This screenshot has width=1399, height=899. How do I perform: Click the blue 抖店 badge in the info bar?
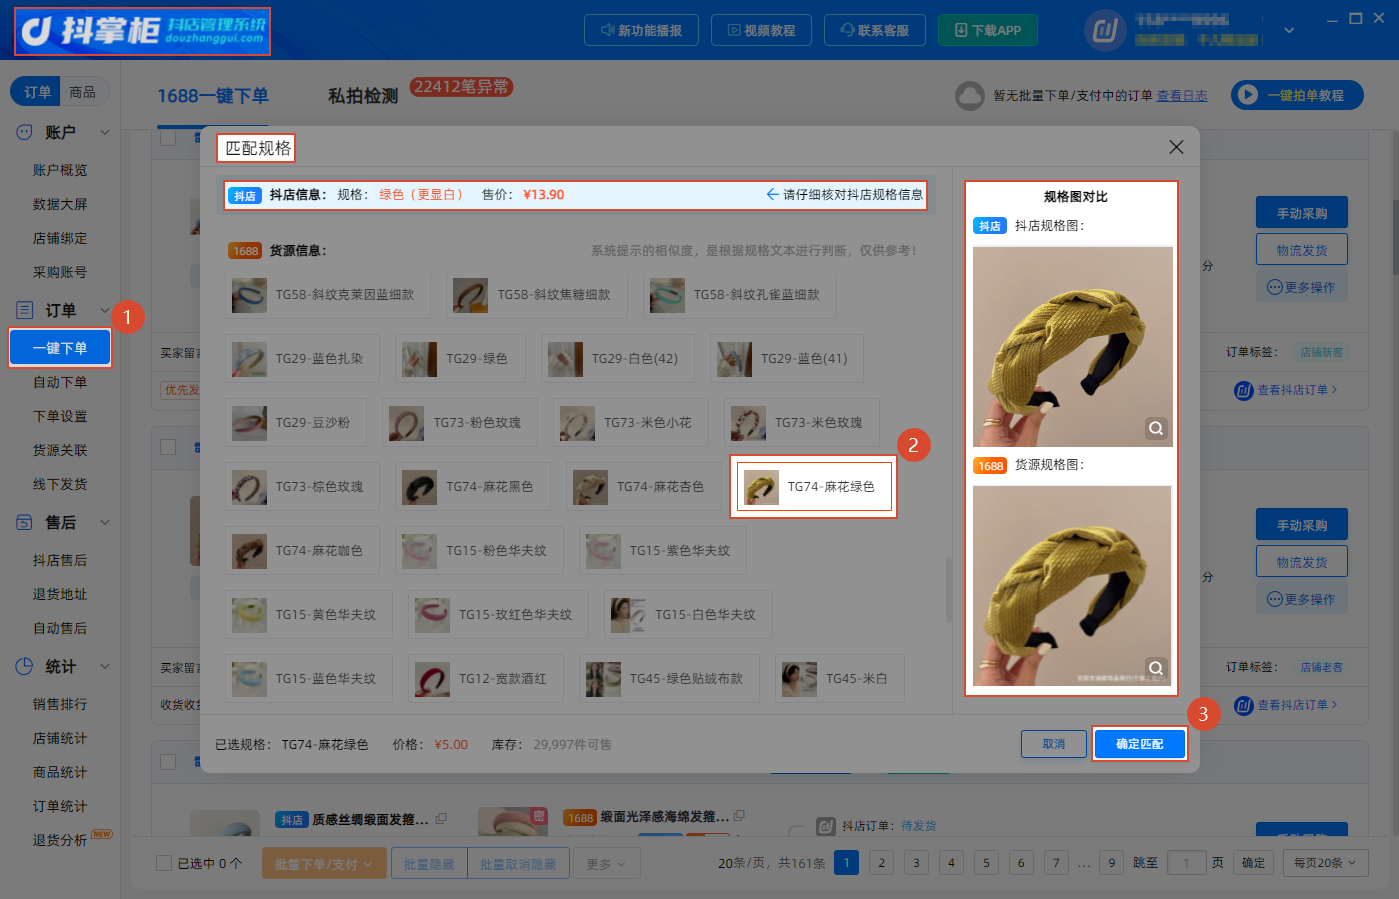[245, 195]
